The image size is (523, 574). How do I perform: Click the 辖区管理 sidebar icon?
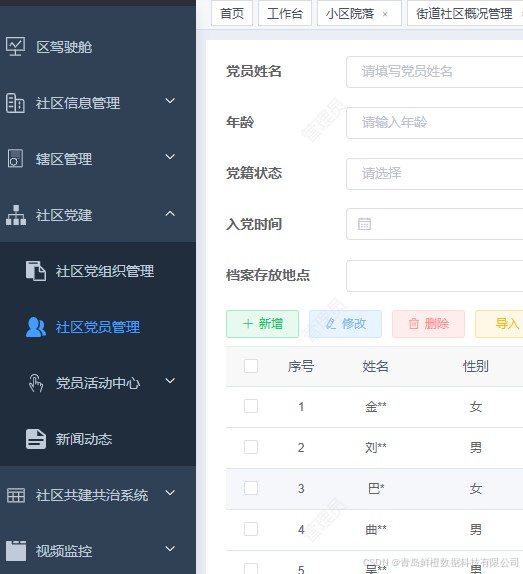click(x=15, y=159)
